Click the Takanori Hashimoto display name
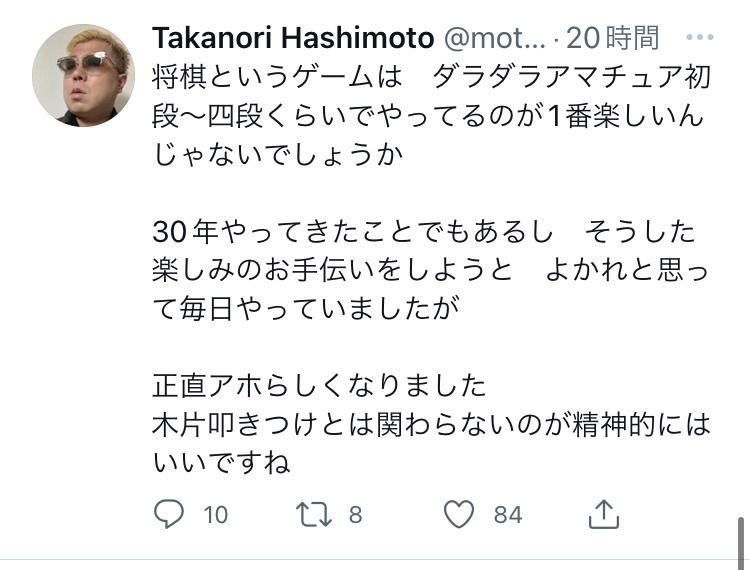Viewport: 750px width, 570px height. click(x=292, y=38)
